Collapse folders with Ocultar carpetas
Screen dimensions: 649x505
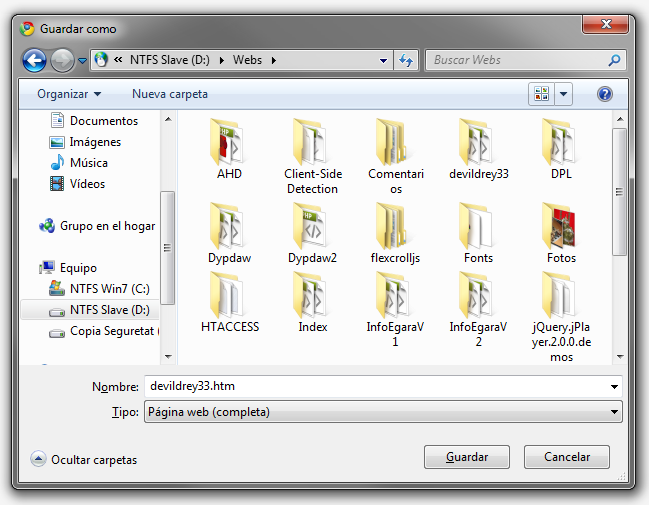(x=84, y=459)
